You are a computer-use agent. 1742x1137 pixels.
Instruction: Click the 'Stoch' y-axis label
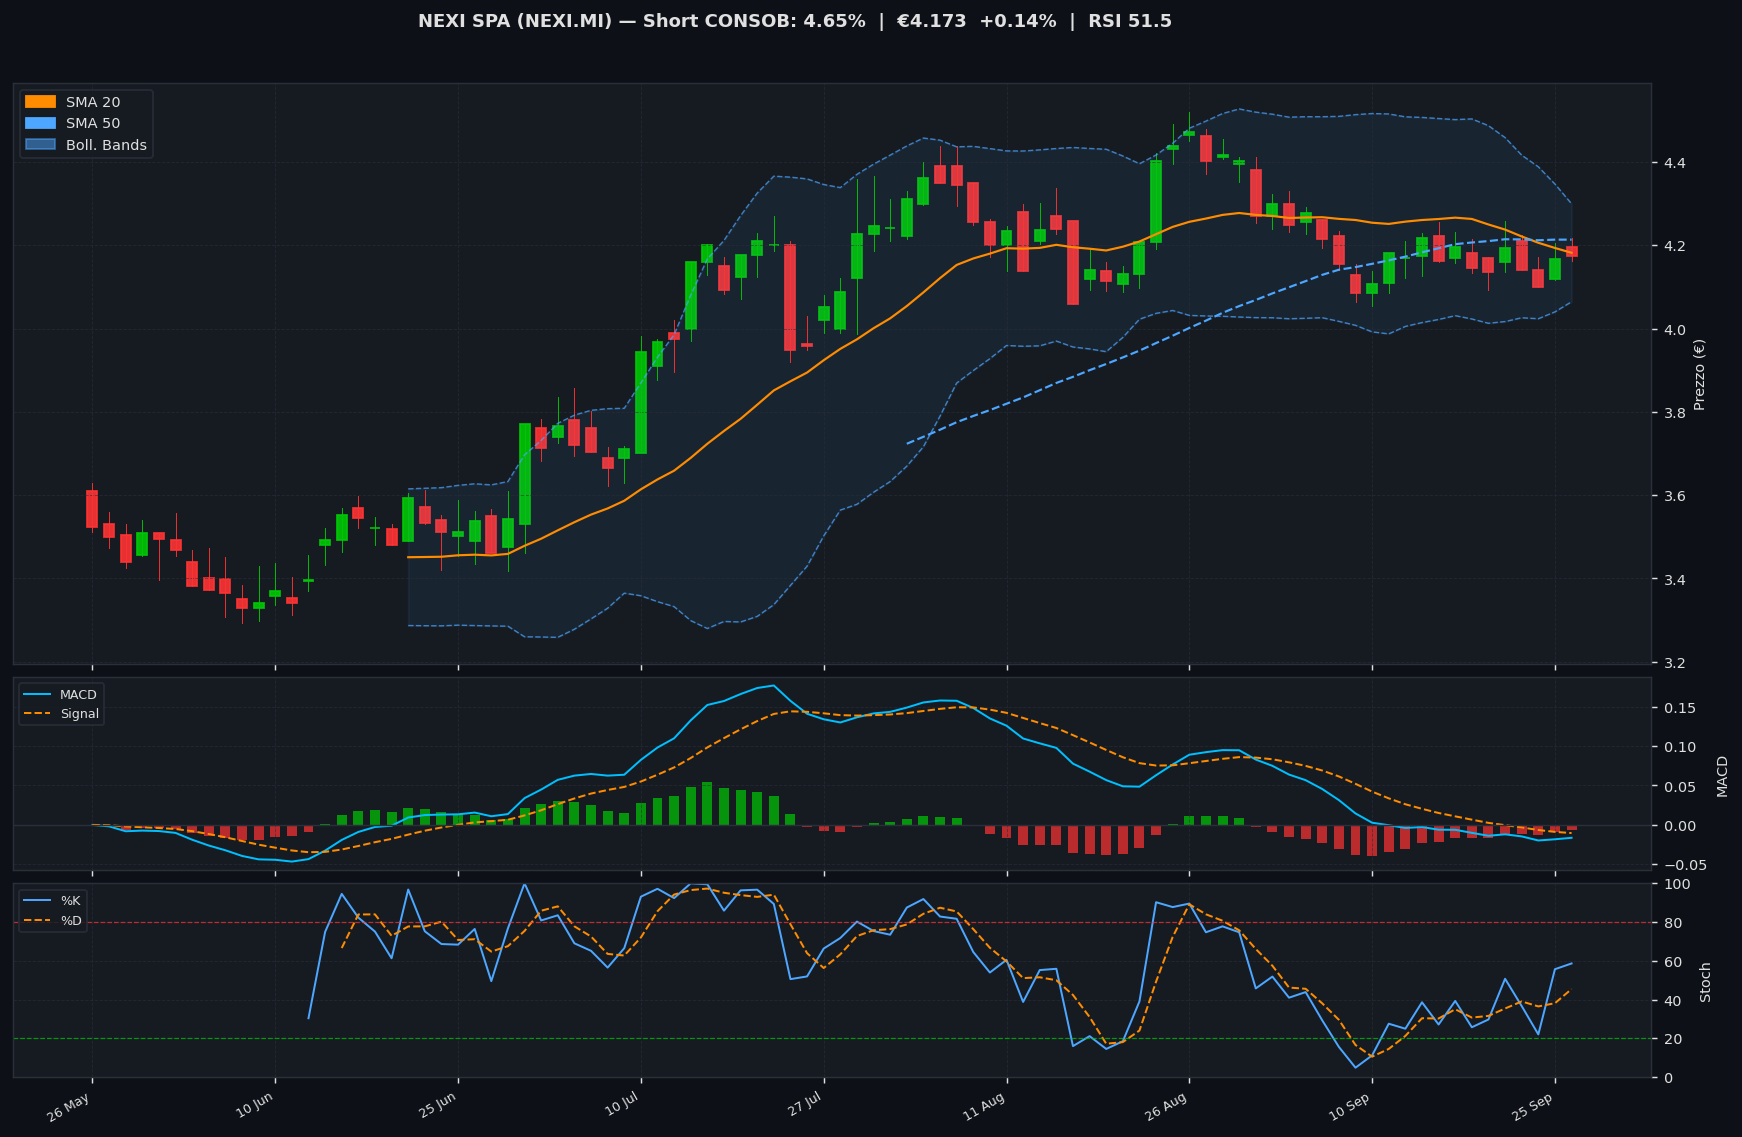point(1706,981)
